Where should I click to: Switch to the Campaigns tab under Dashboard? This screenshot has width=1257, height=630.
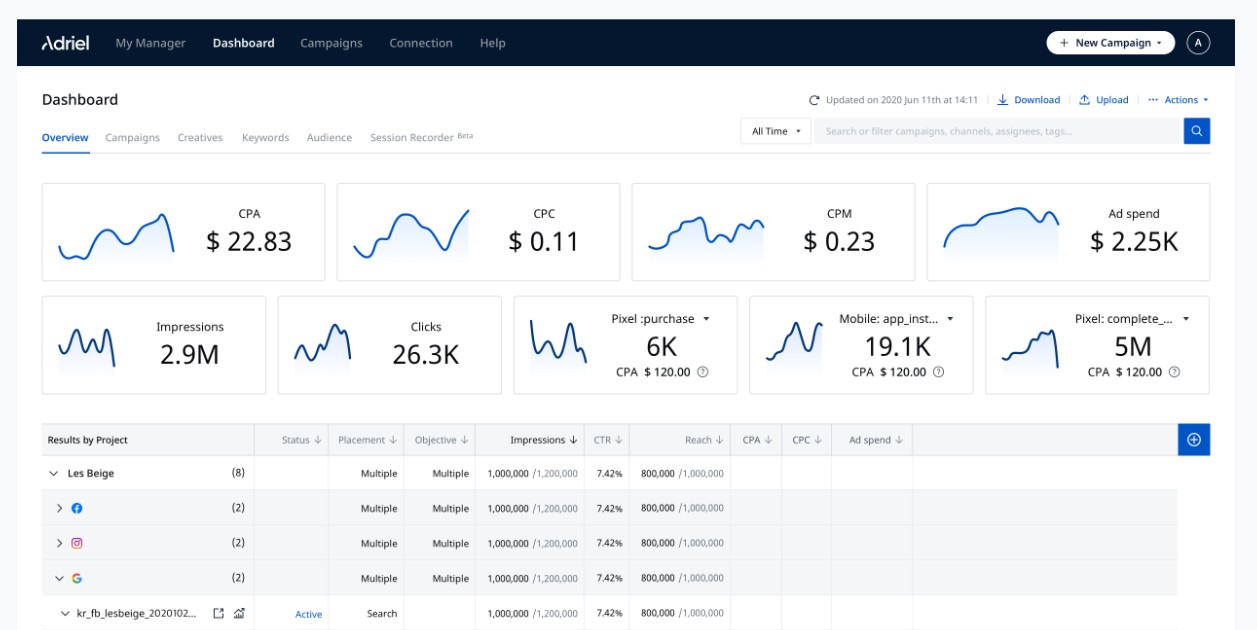click(132, 138)
